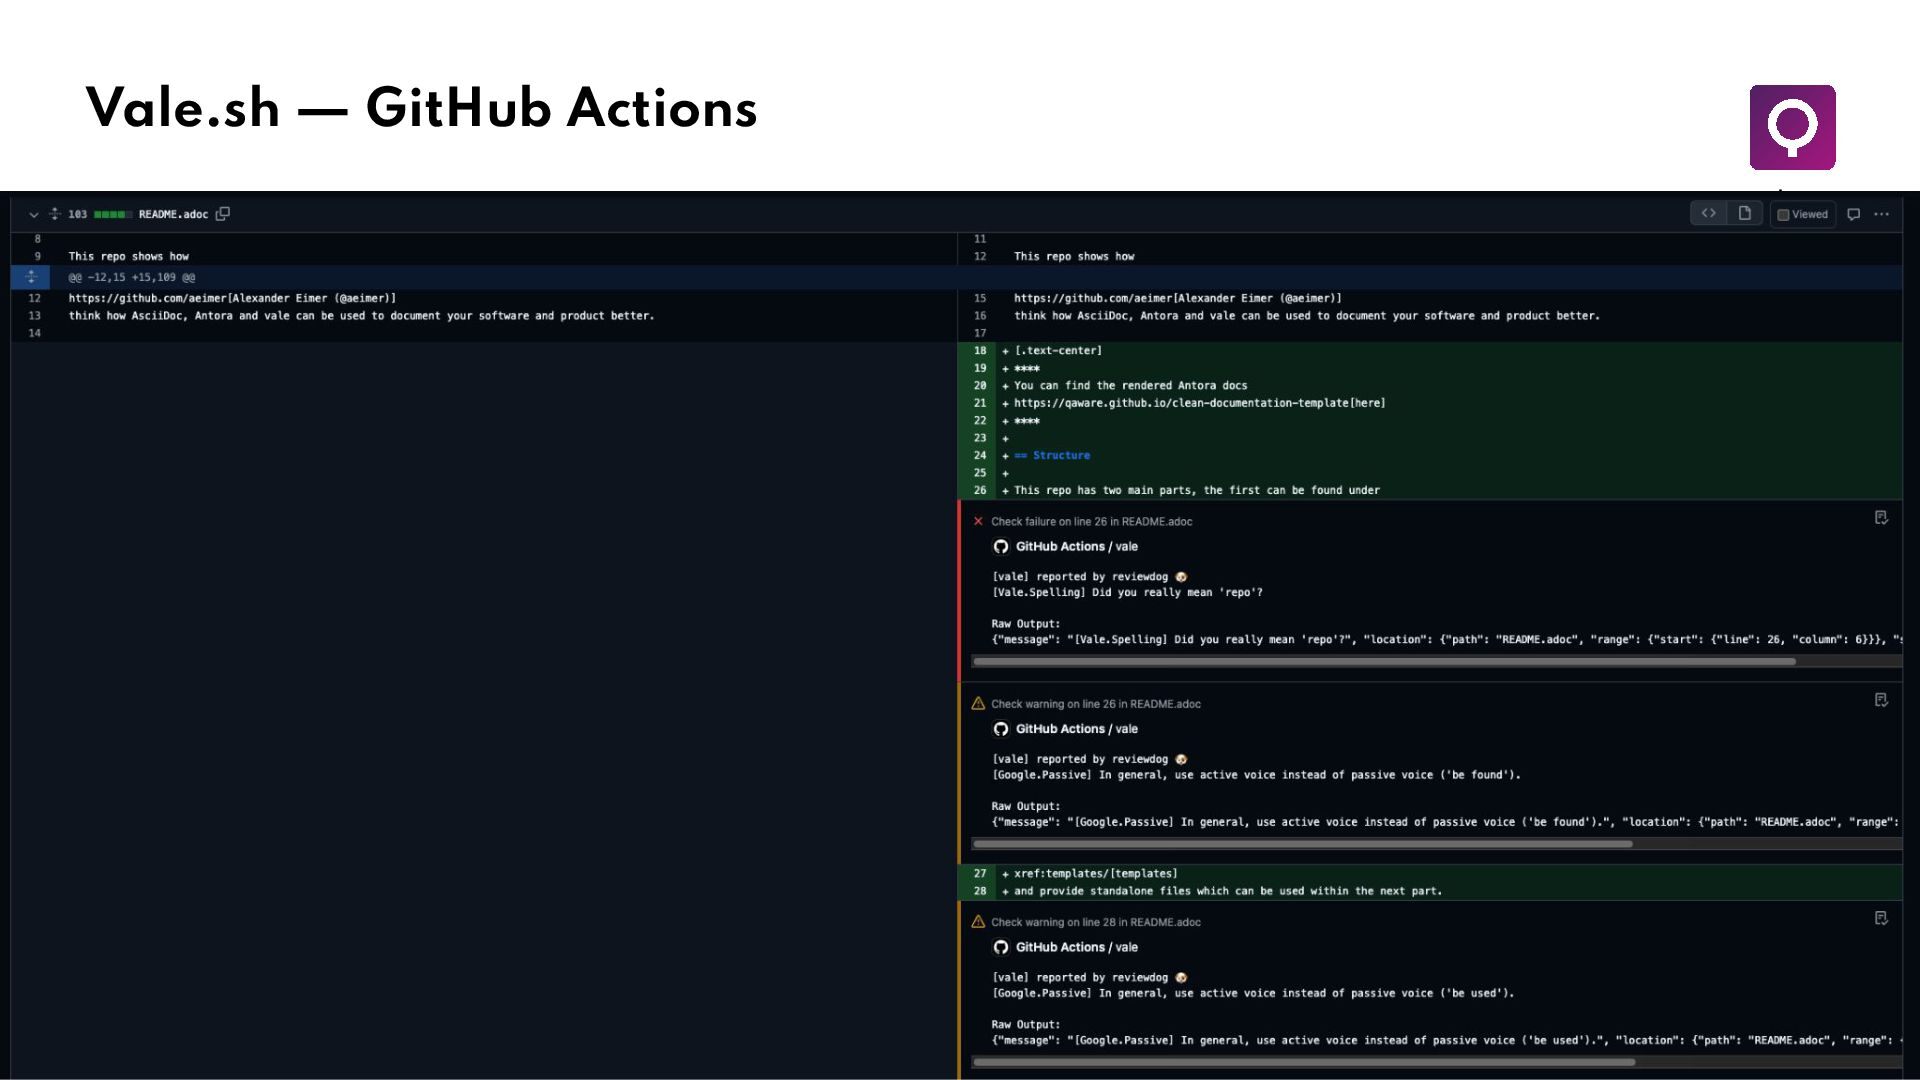Collapse the README.adoc file diff

[x=33, y=214]
